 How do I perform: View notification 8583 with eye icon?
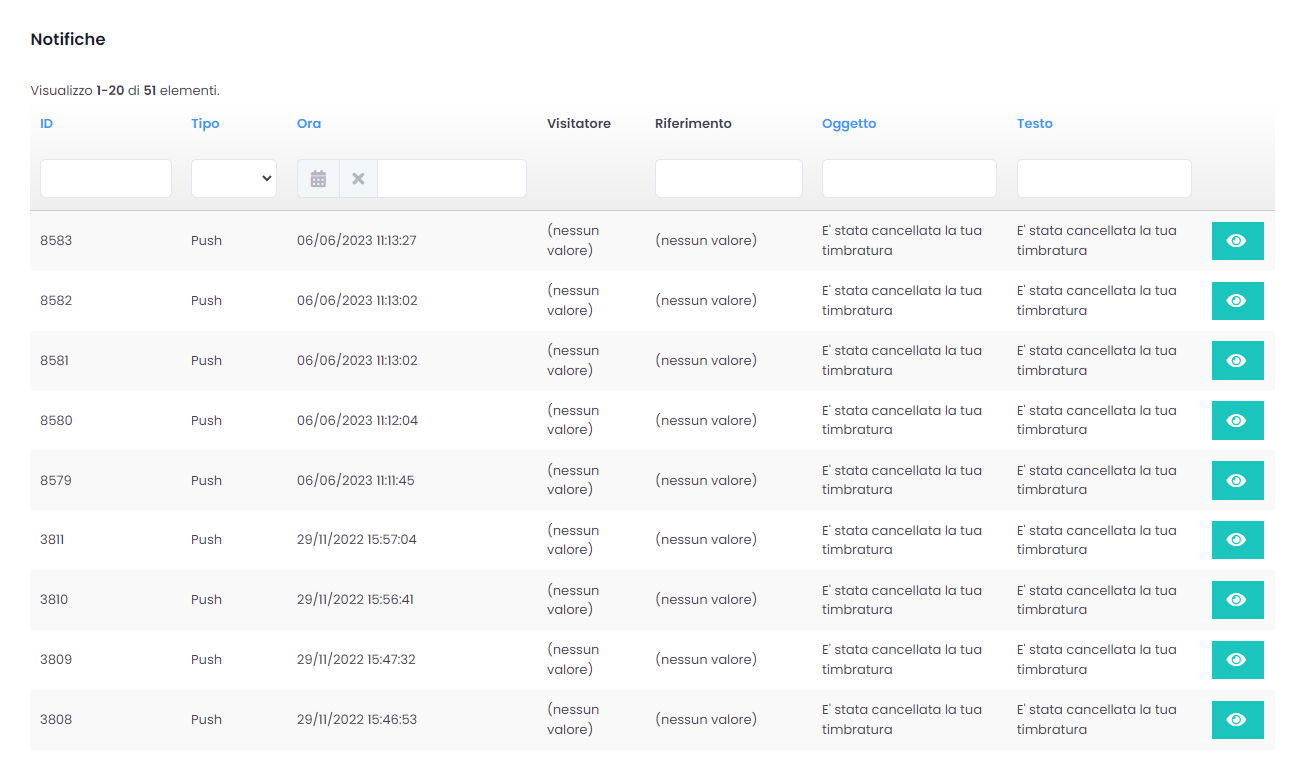pyautogui.click(x=1237, y=241)
